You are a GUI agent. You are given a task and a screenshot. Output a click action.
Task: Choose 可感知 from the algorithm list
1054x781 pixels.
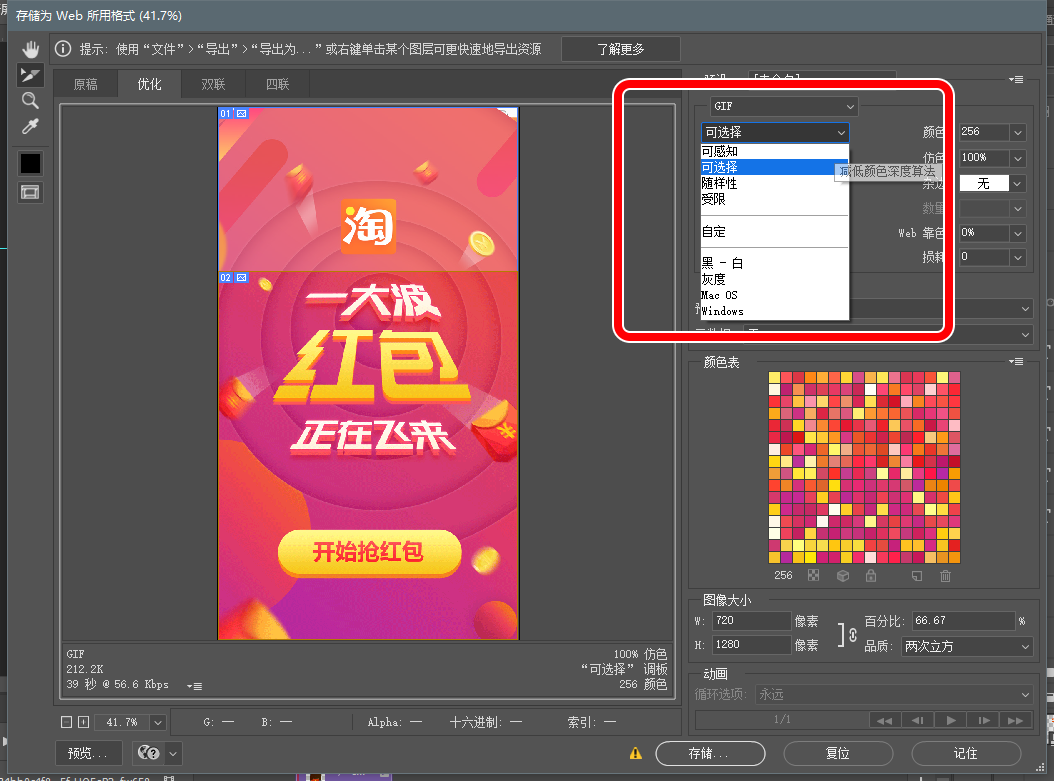point(774,151)
